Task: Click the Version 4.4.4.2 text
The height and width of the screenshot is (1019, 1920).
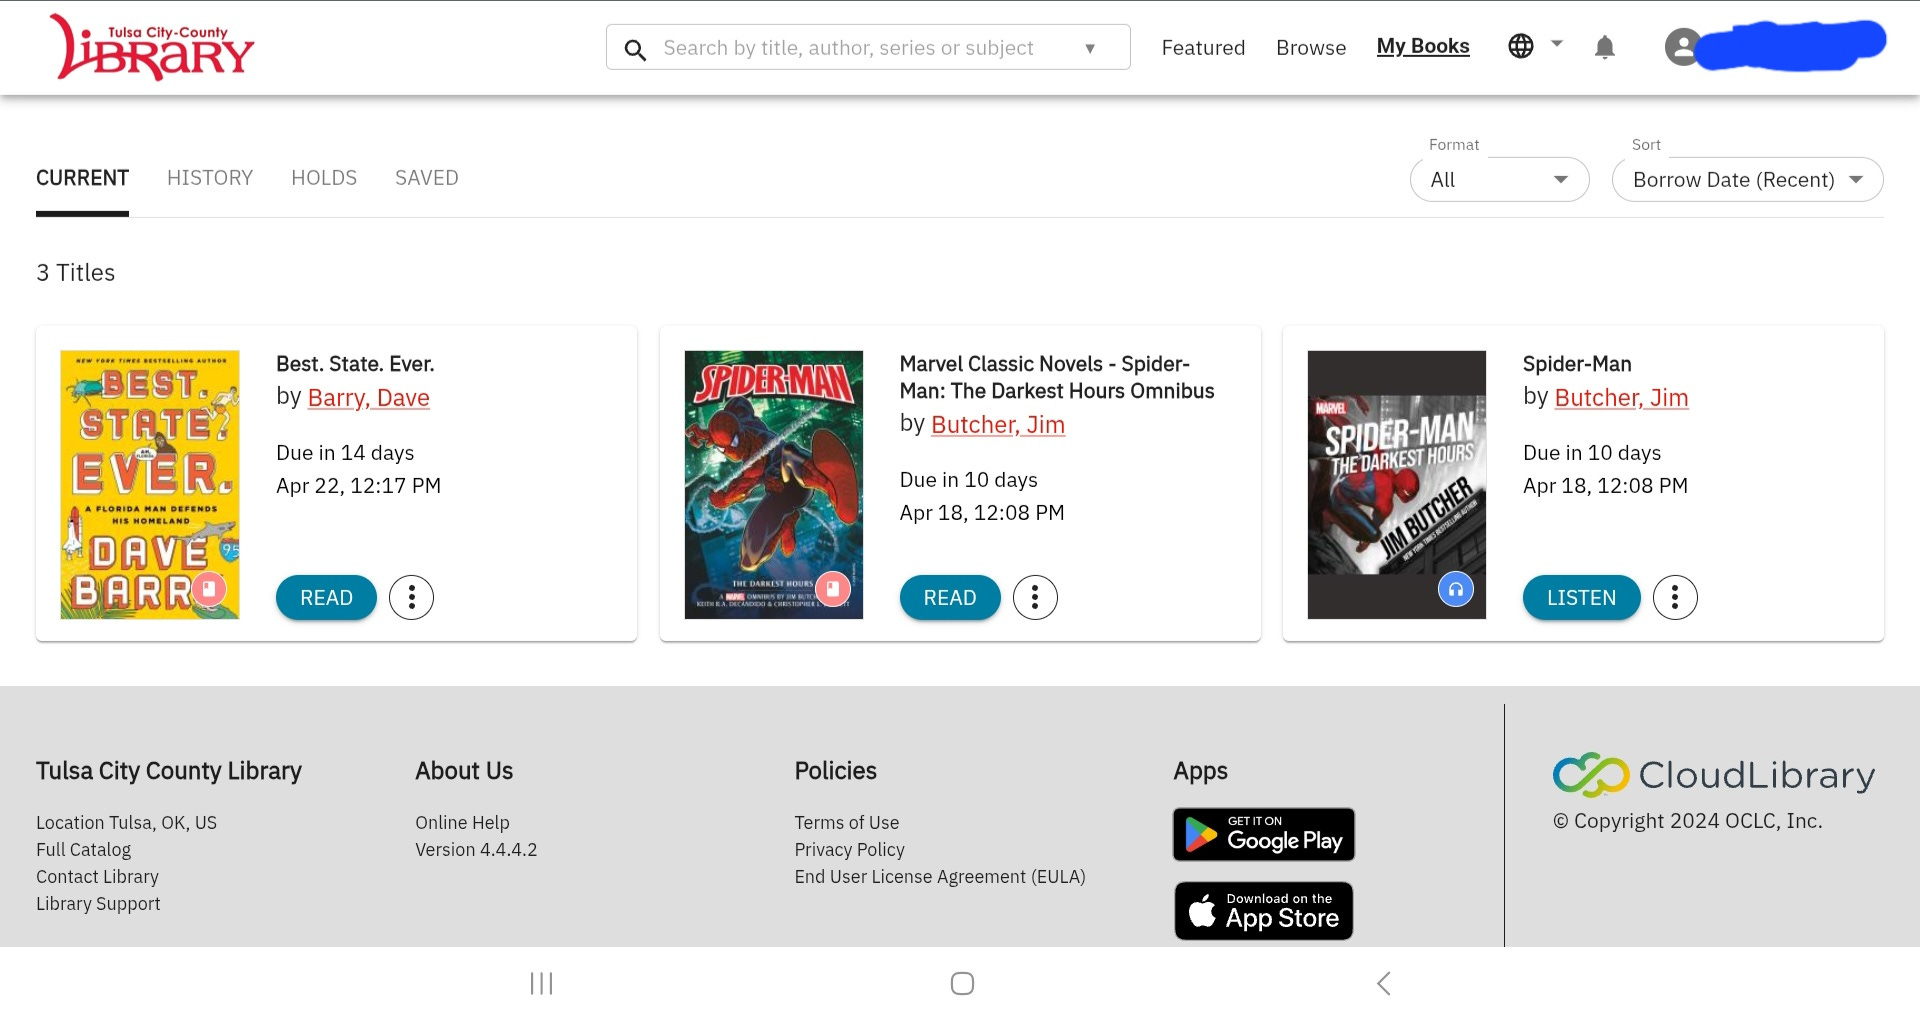Action: 476,850
